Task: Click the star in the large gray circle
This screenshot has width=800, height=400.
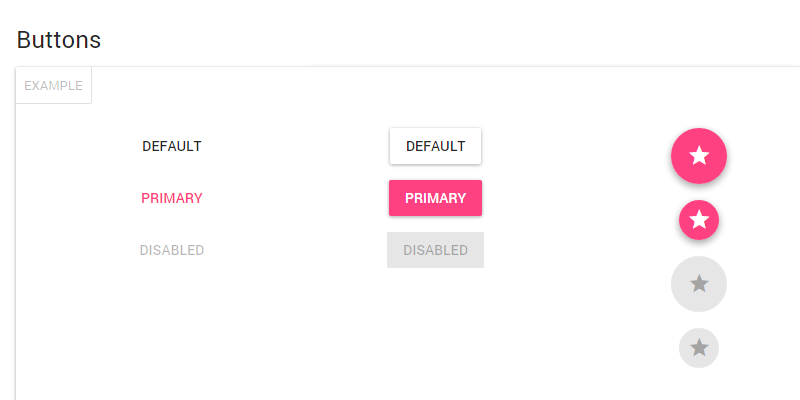Action: click(699, 284)
